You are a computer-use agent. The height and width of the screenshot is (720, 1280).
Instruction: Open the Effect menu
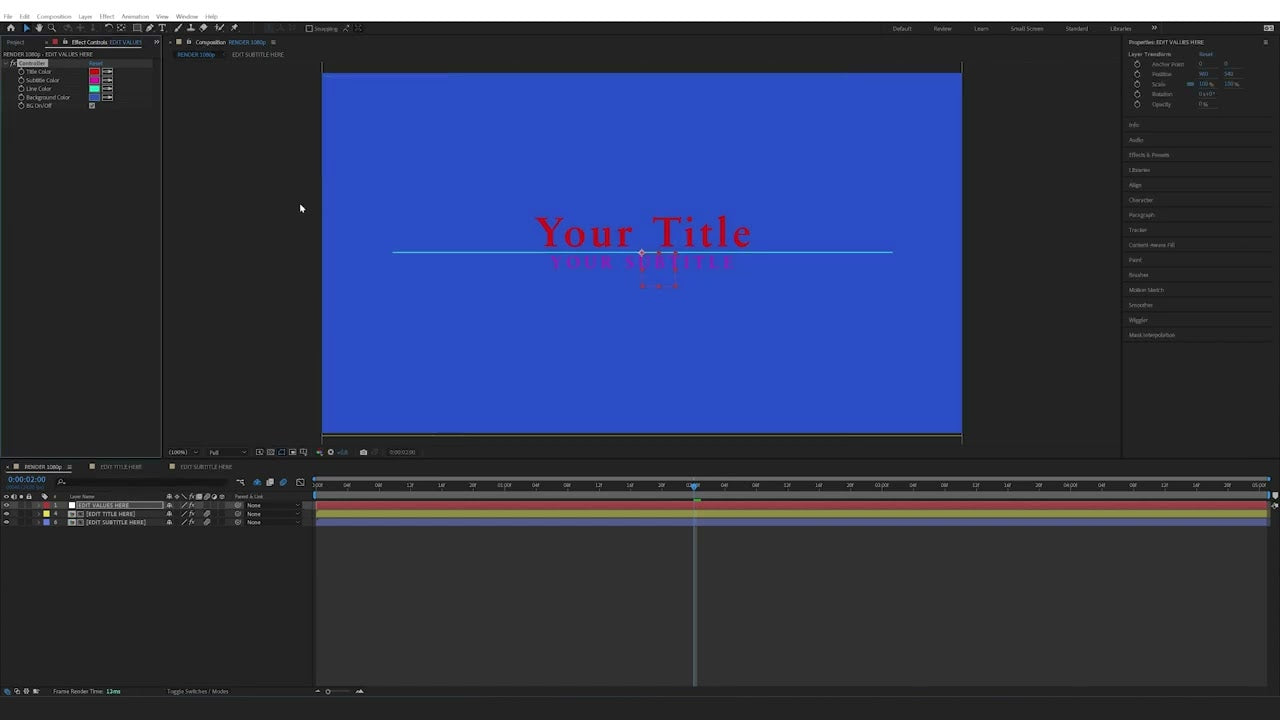[x=107, y=16]
